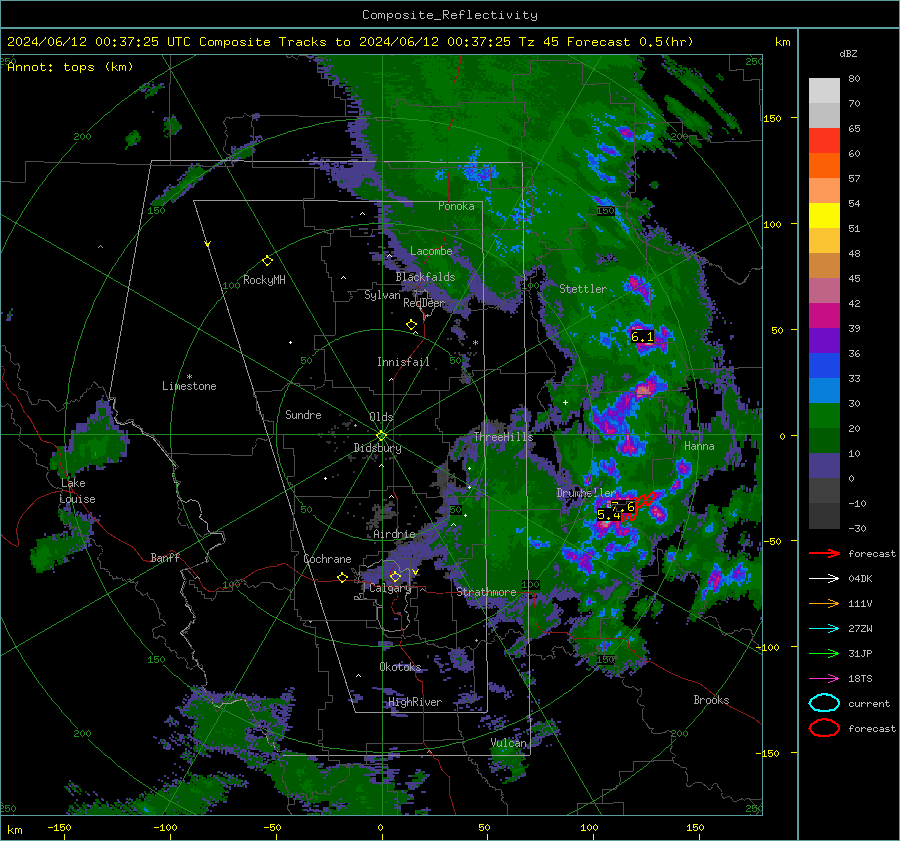Screen dimensions: 900x841
Task: Click the yellow diamond marker near RockyMH
Action: pos(267,261)
